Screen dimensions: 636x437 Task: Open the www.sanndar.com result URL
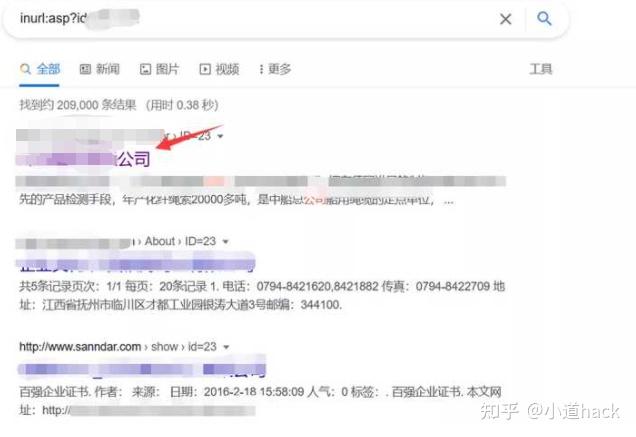(80, 347)
